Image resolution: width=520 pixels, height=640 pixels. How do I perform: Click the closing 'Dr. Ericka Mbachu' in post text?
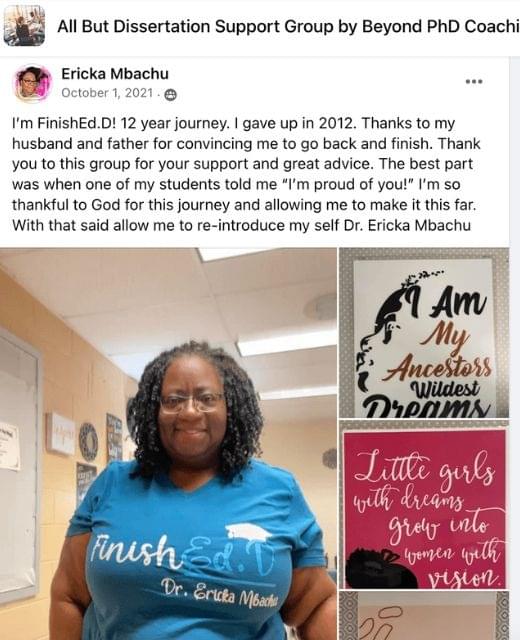click(x=407, y=225)
